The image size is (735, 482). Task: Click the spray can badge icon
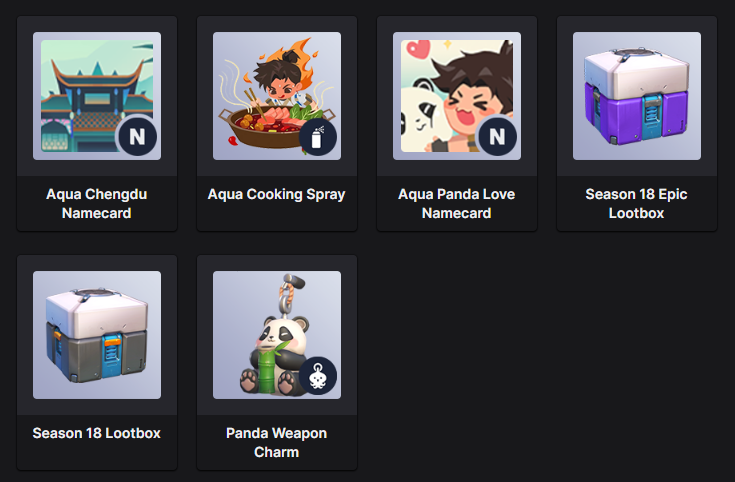click(317, 136)
